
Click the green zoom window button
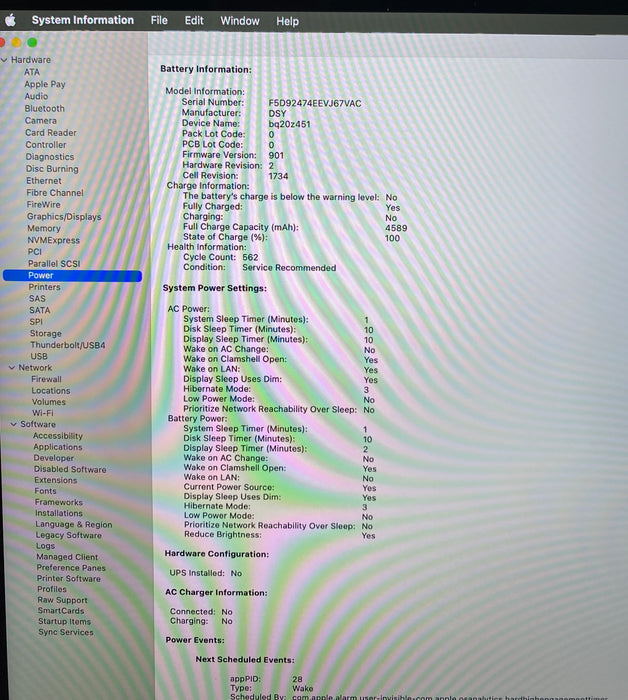pyautogui.click(x=32, y=42)
